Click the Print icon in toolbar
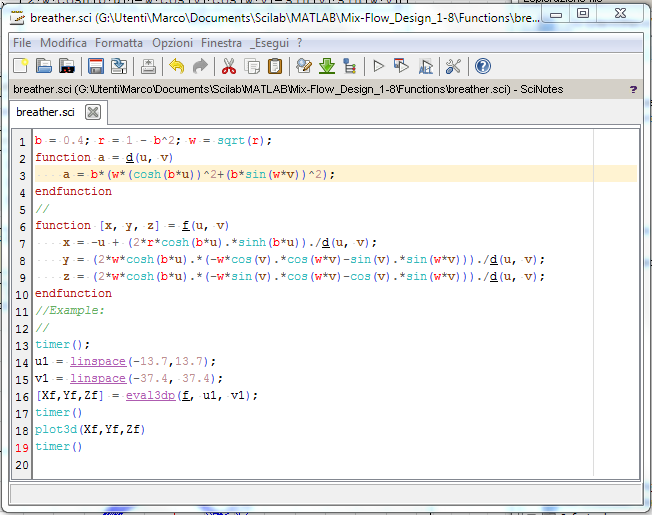Screen dimensions: 652x515 click(x=148, y=66)
